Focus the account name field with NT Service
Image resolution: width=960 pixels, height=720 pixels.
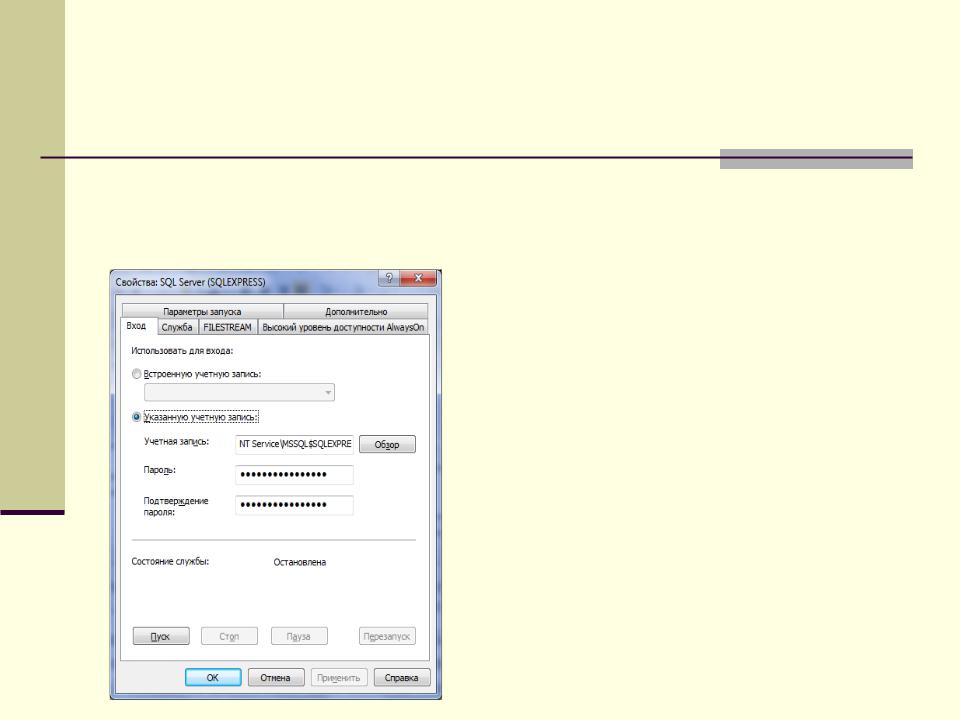(294, 444)
